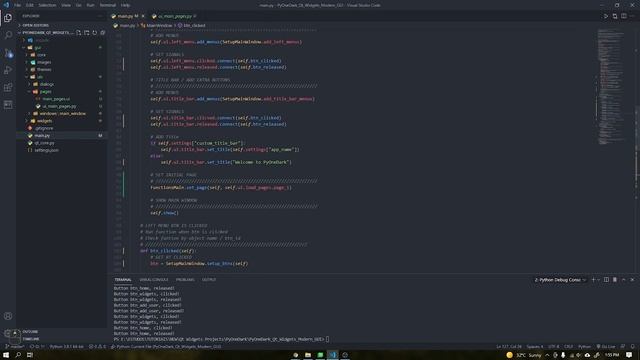The image size is (640, 360).
Task: Open Explorer more actions ellipsis
Action: tap(100, 16)
